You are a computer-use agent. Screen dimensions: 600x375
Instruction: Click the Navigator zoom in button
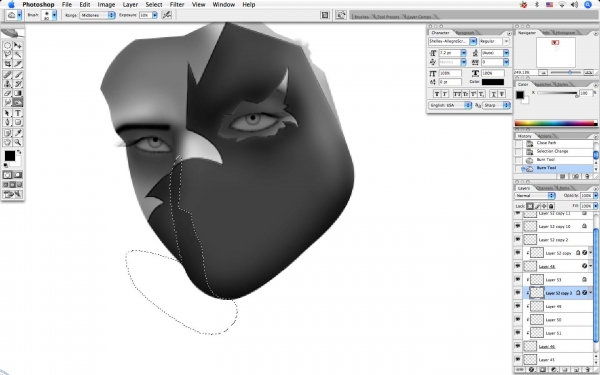pos(589,72)
